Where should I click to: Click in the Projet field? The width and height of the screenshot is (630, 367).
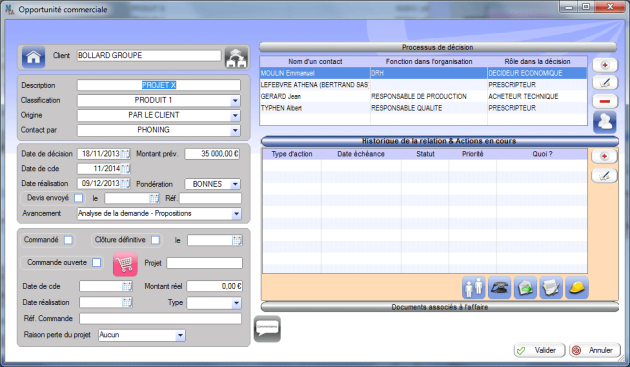[x=205, y=263]
